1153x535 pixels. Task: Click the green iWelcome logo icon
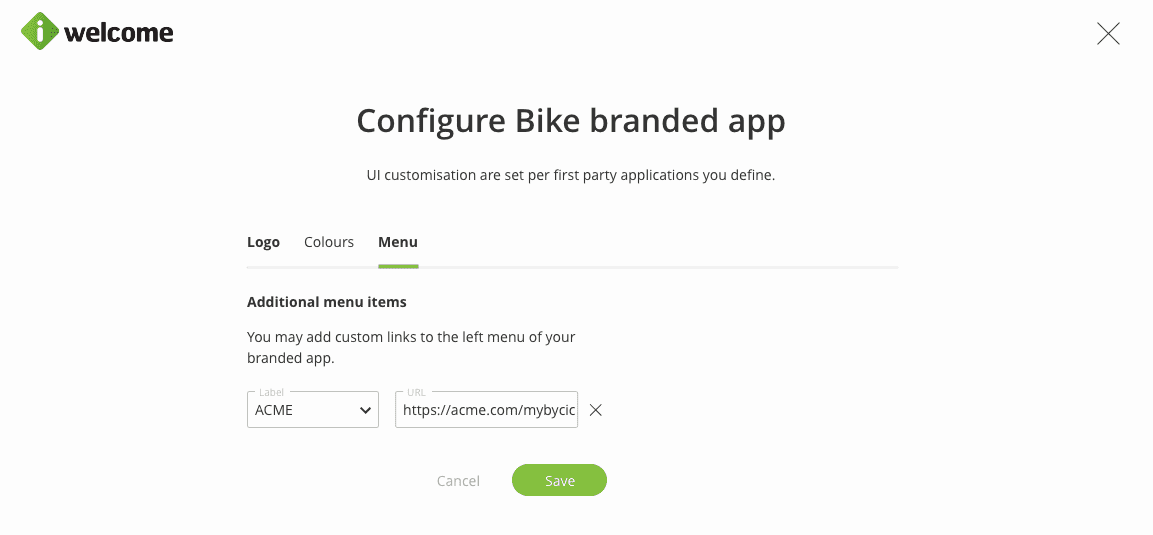coord(40,32)
